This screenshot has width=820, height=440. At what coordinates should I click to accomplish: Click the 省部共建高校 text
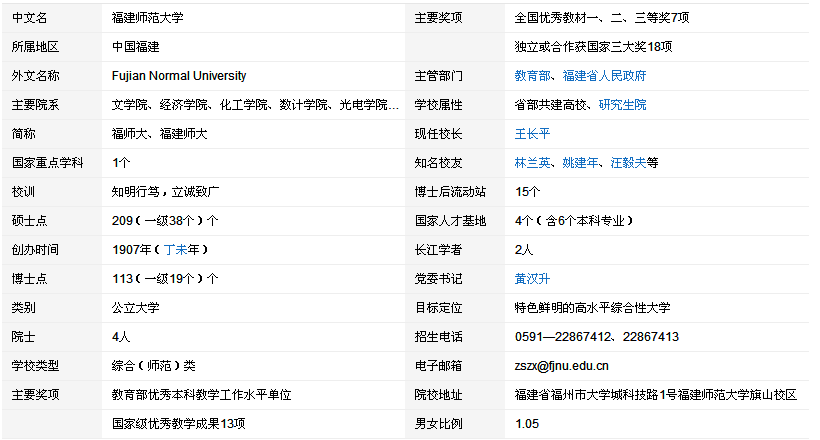click(x=551, y=105)
